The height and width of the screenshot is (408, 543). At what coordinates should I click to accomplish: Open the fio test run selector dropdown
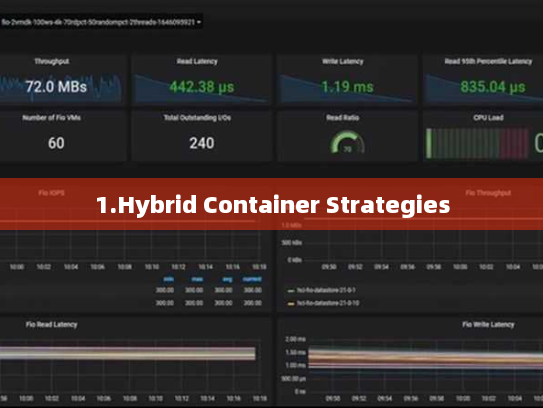point(101,22)
